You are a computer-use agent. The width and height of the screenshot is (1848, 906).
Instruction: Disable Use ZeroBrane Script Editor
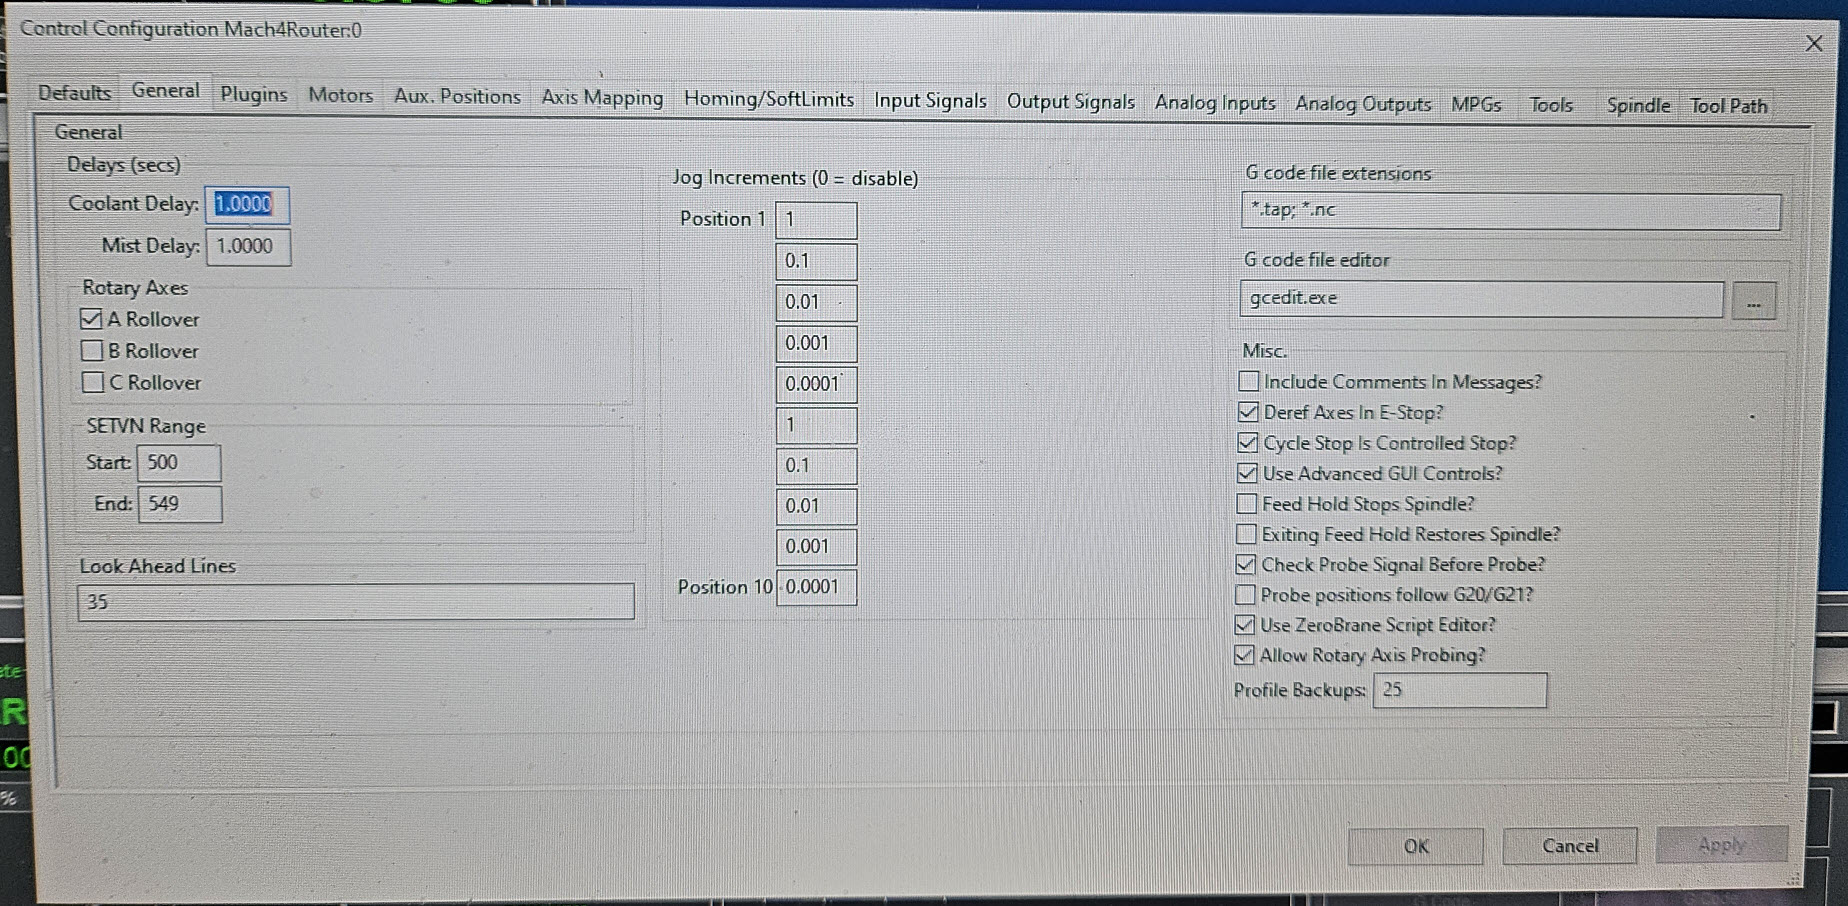point(1245,625)
